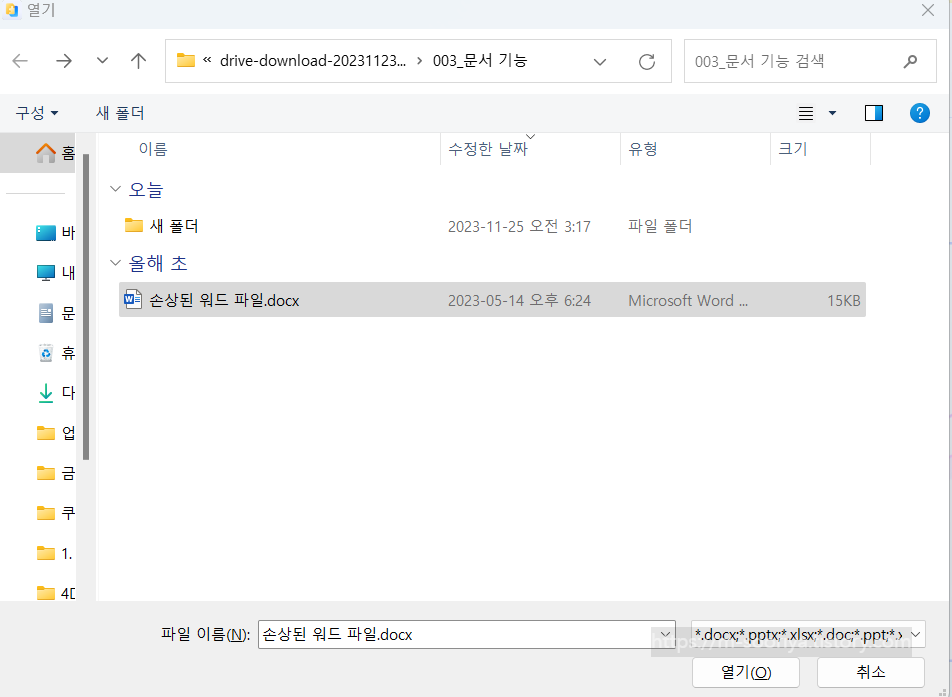The height and width of the screenshot is (697, 952).
Task: Go up one folder level
Action: [139, 61]
